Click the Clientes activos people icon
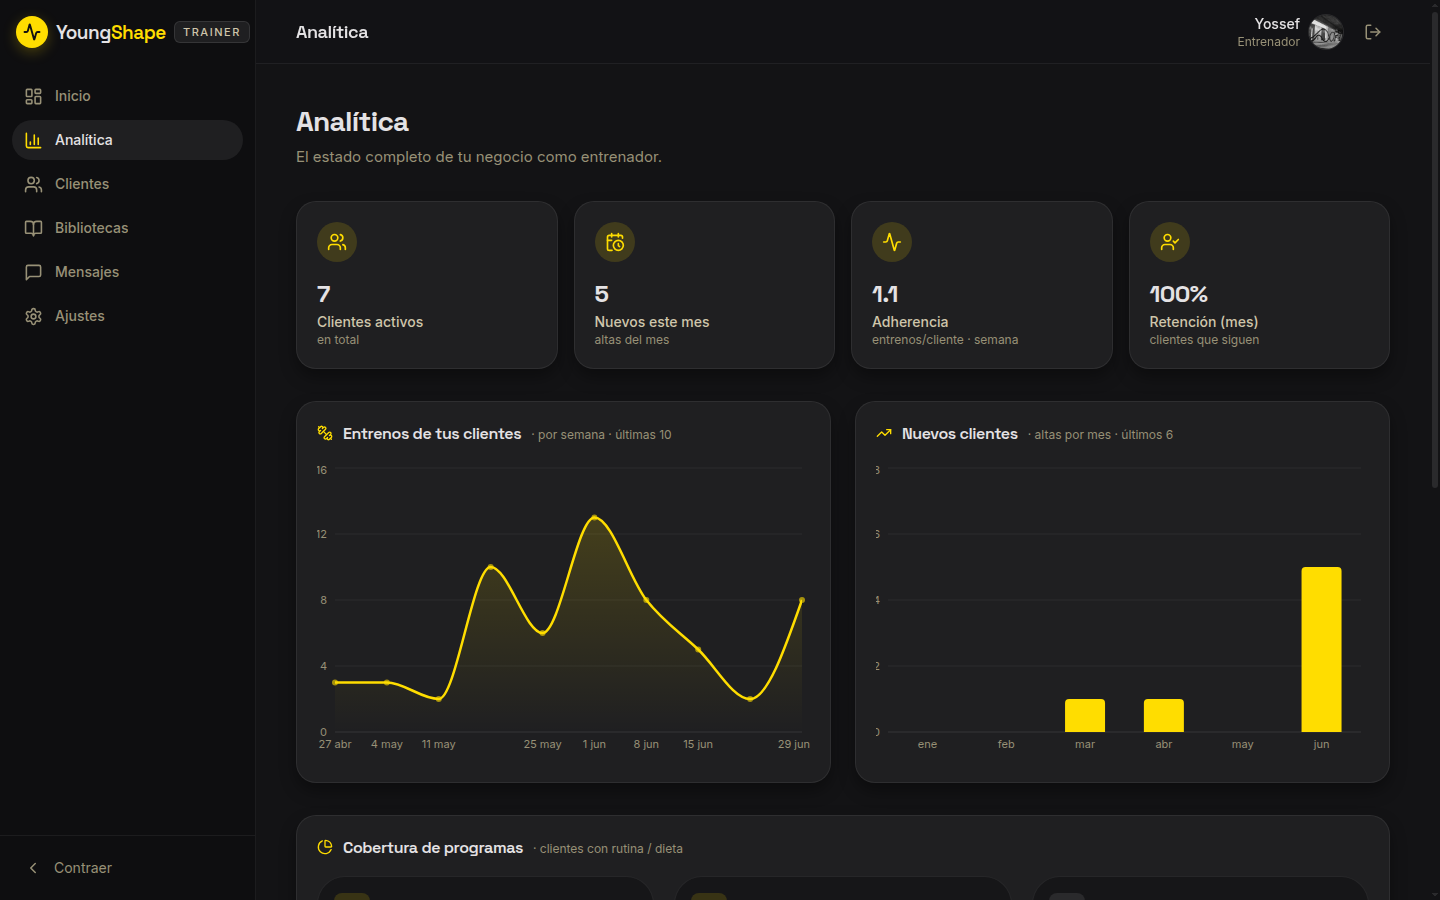 pos(337,242)
